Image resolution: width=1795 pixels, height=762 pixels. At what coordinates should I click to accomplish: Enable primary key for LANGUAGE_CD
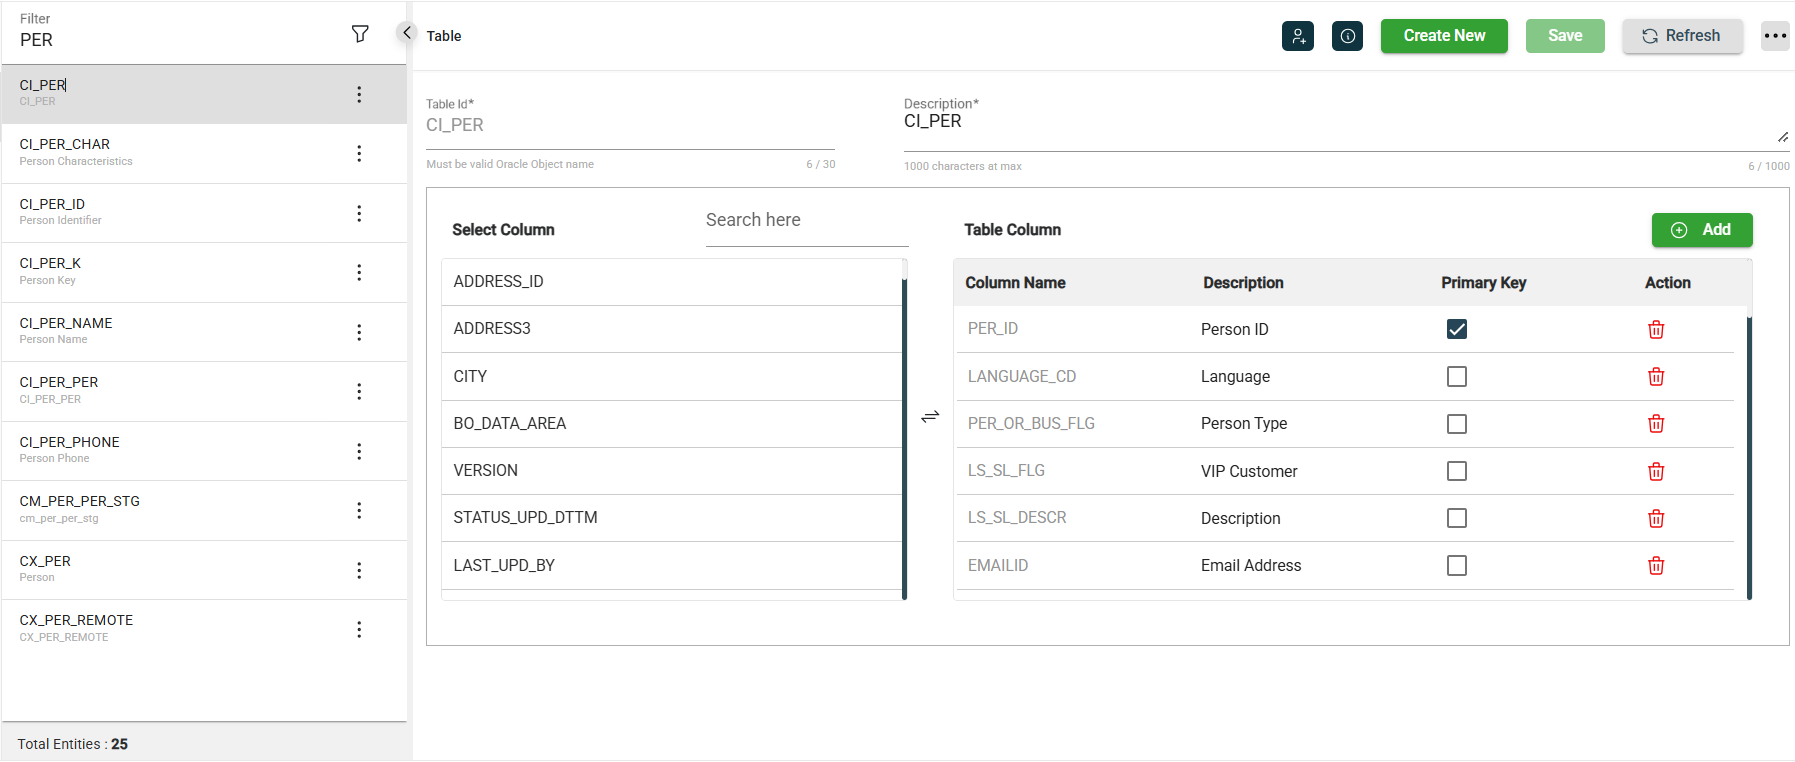click(x=1456, y=377)
